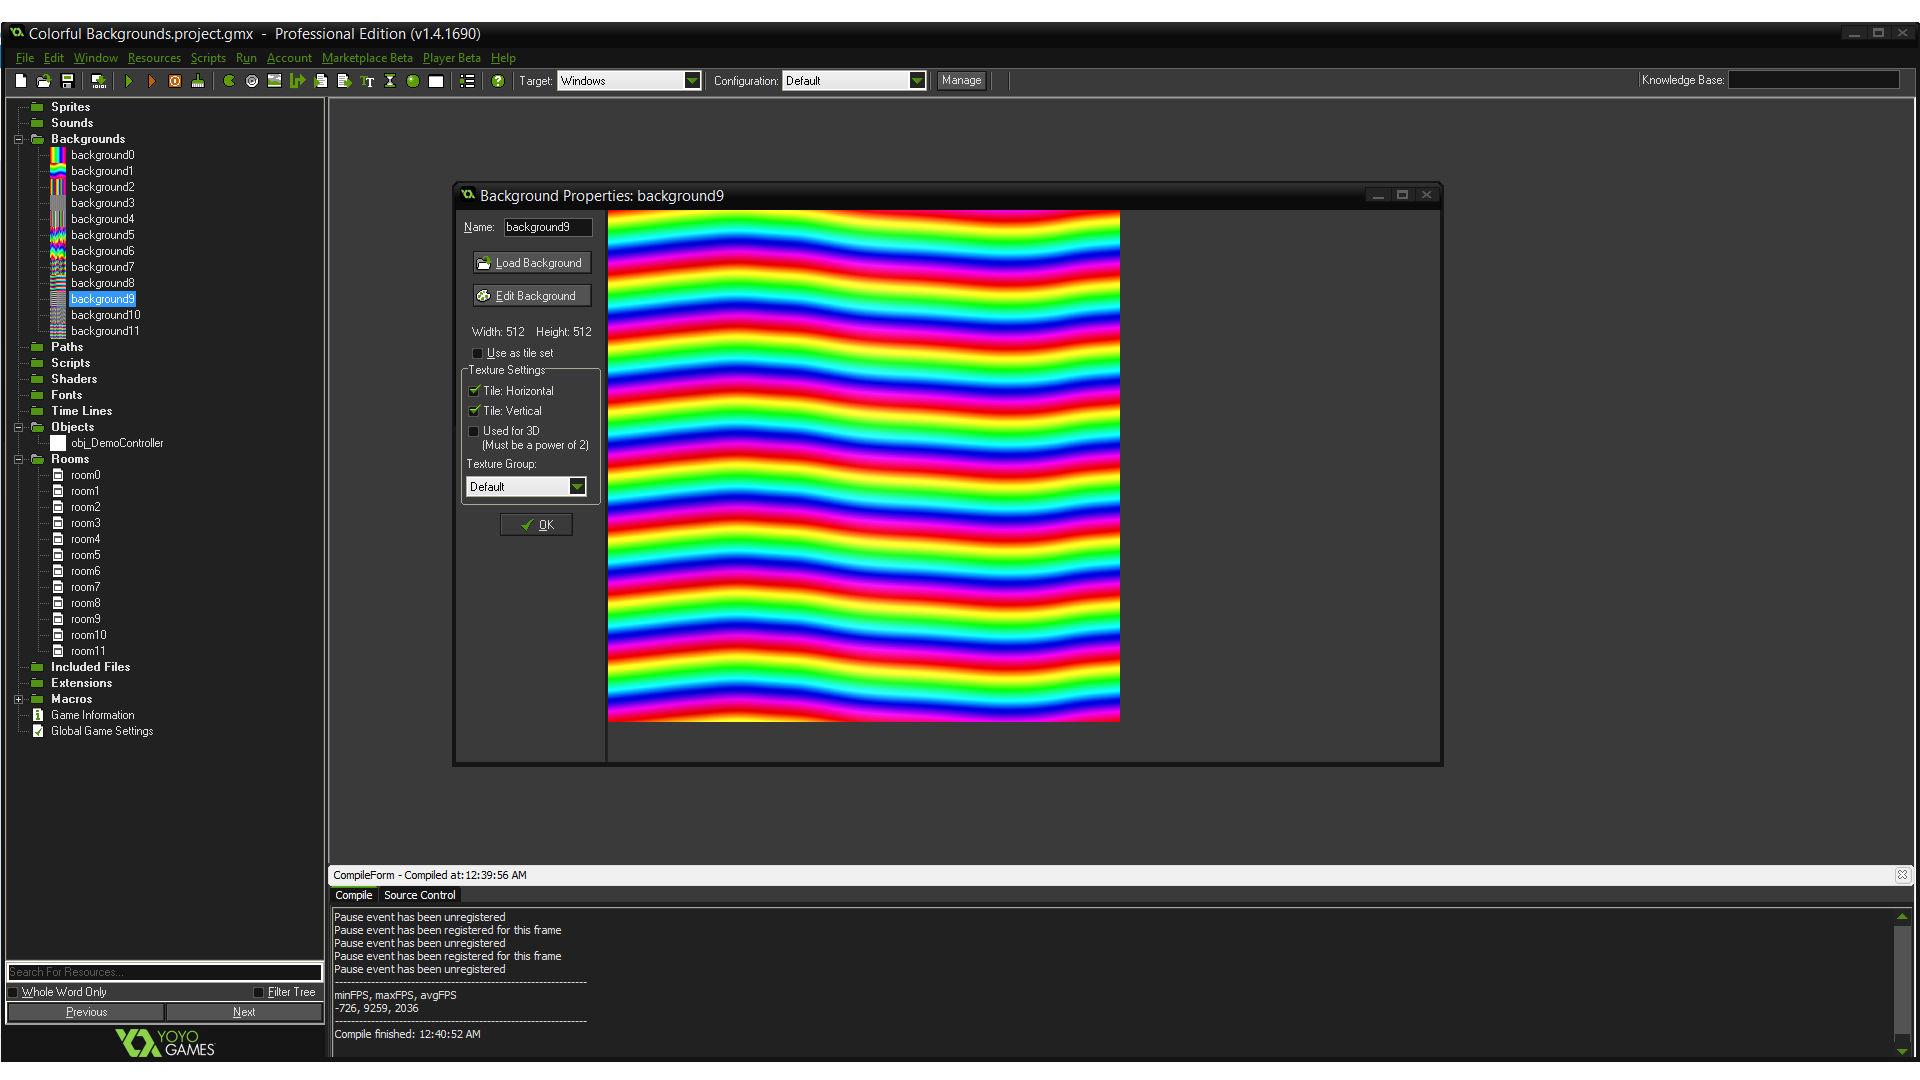Image resolution: width=1920 pixels, height=1080 pixels.
Task: Switch to the Source Control tab
Action: pyautogui.click(x=419, y=895)
